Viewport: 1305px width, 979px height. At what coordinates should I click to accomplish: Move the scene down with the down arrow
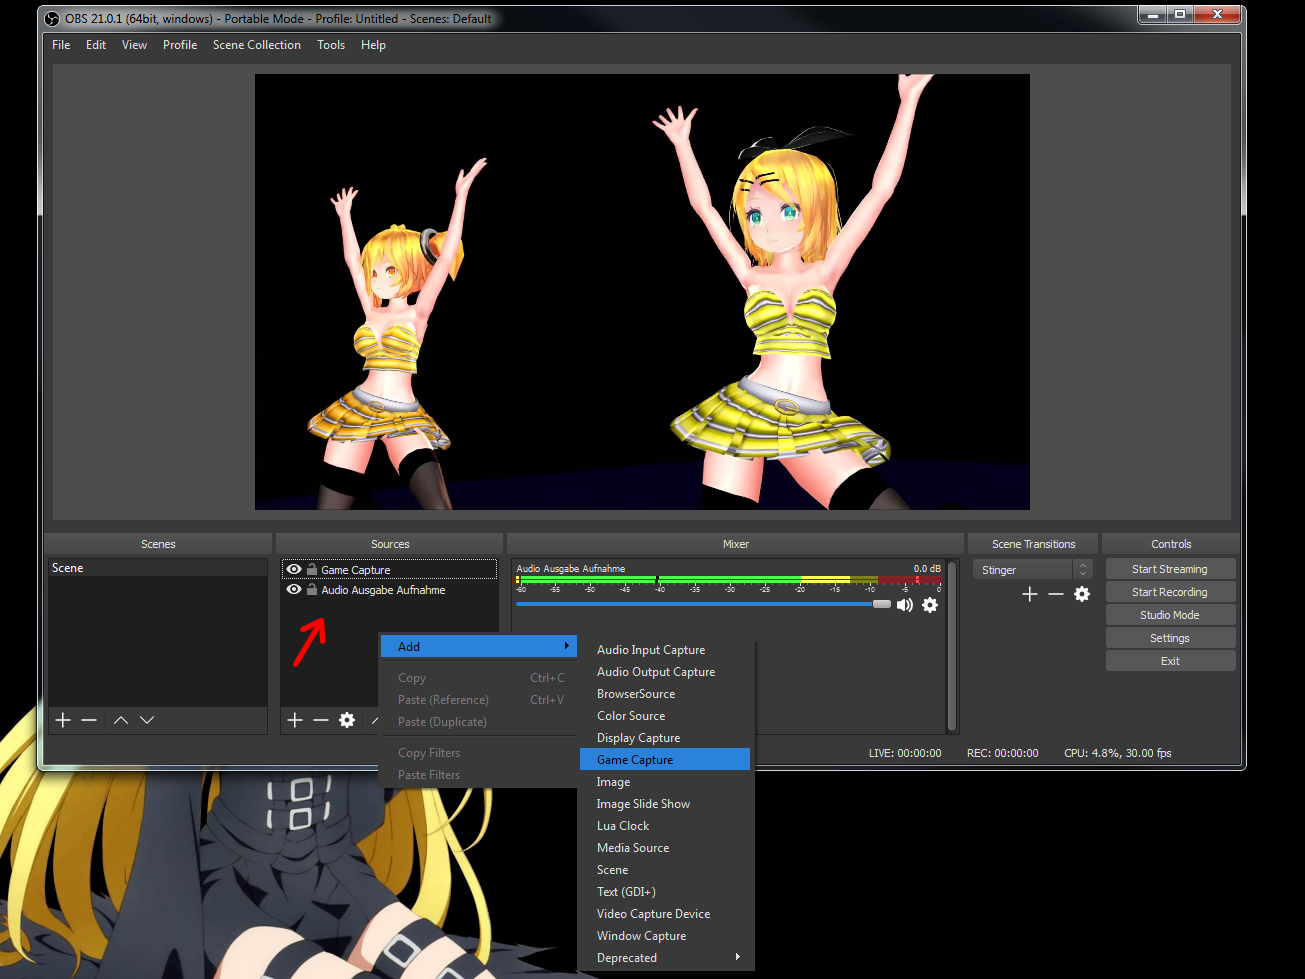(147, 720)
